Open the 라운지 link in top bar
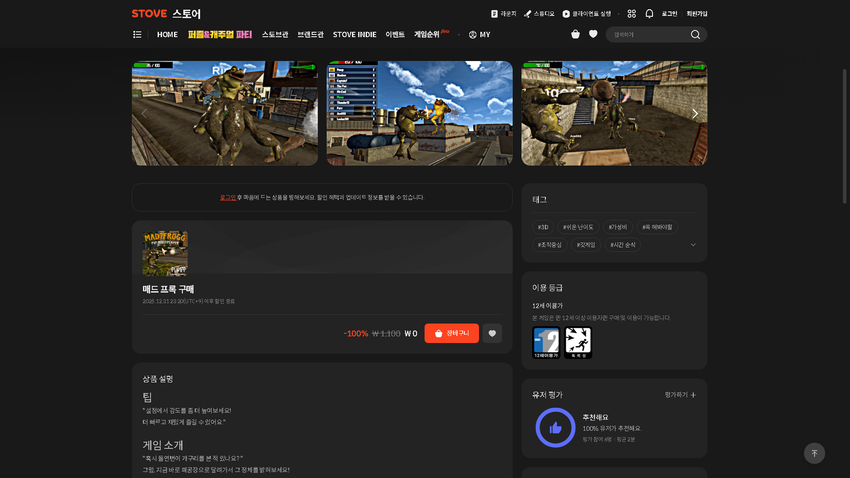 tap(504, 14)
